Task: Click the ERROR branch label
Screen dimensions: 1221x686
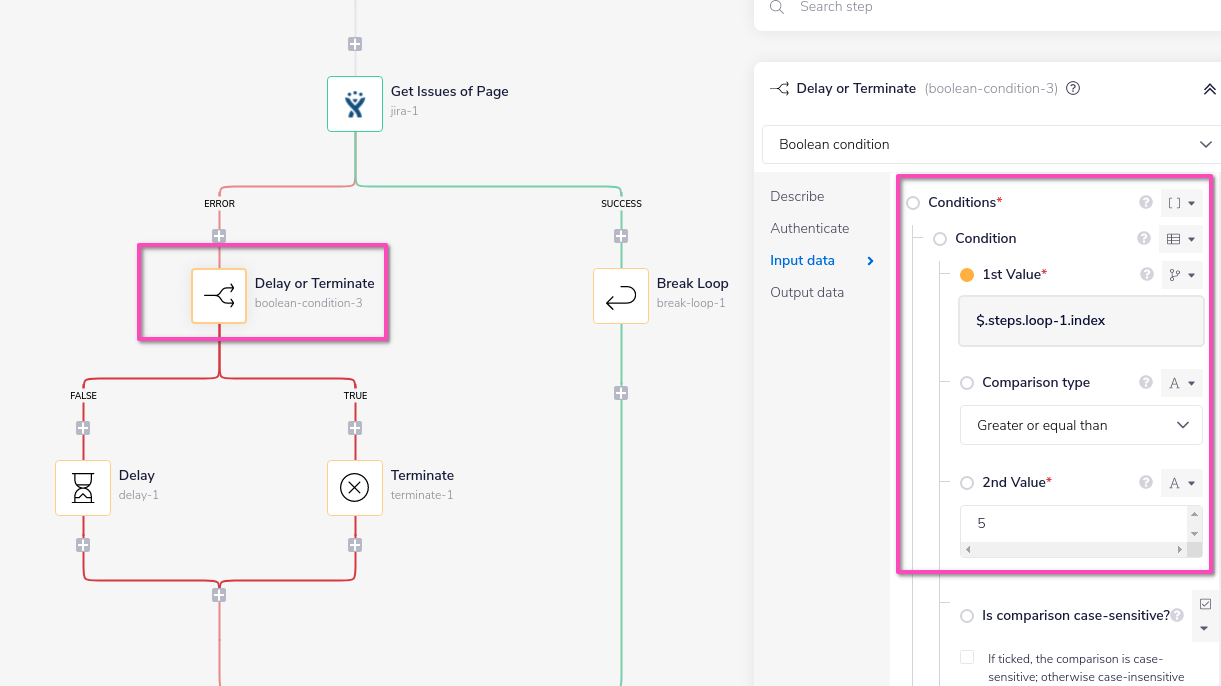Action: (219, 204)
